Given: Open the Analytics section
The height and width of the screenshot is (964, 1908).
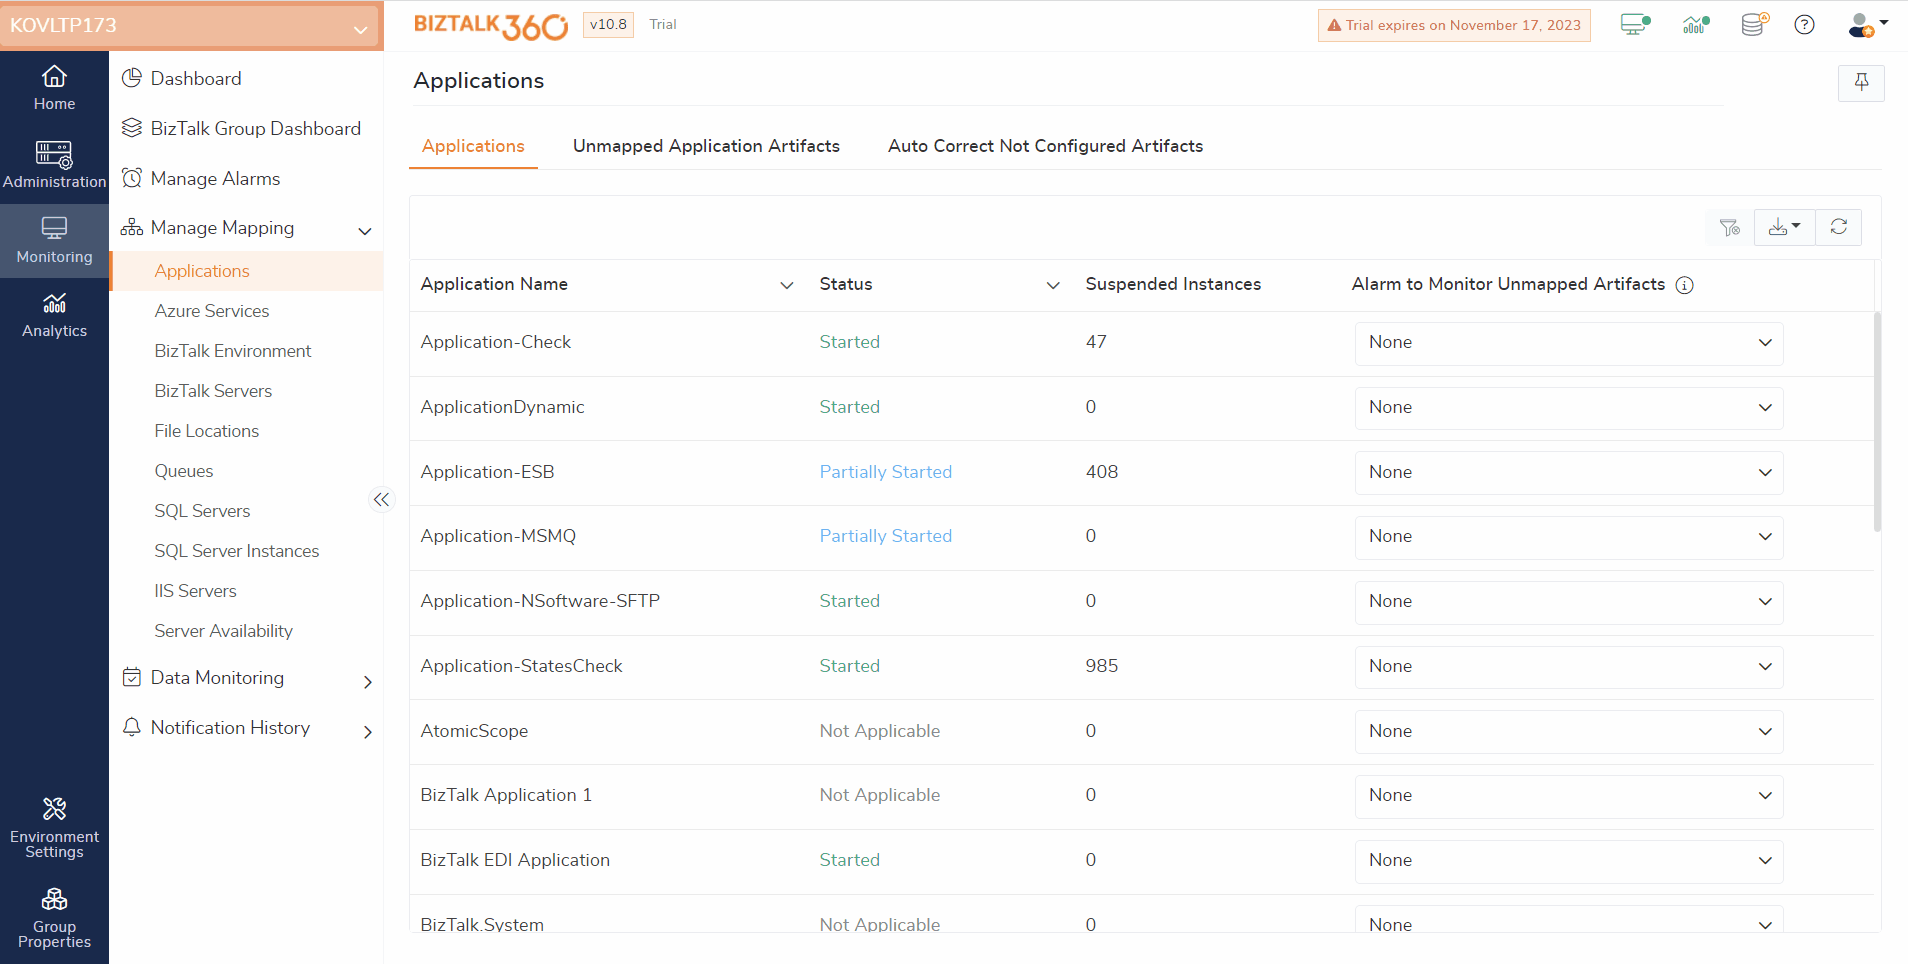Looking at the screenshot, I should tap(54, 316).
